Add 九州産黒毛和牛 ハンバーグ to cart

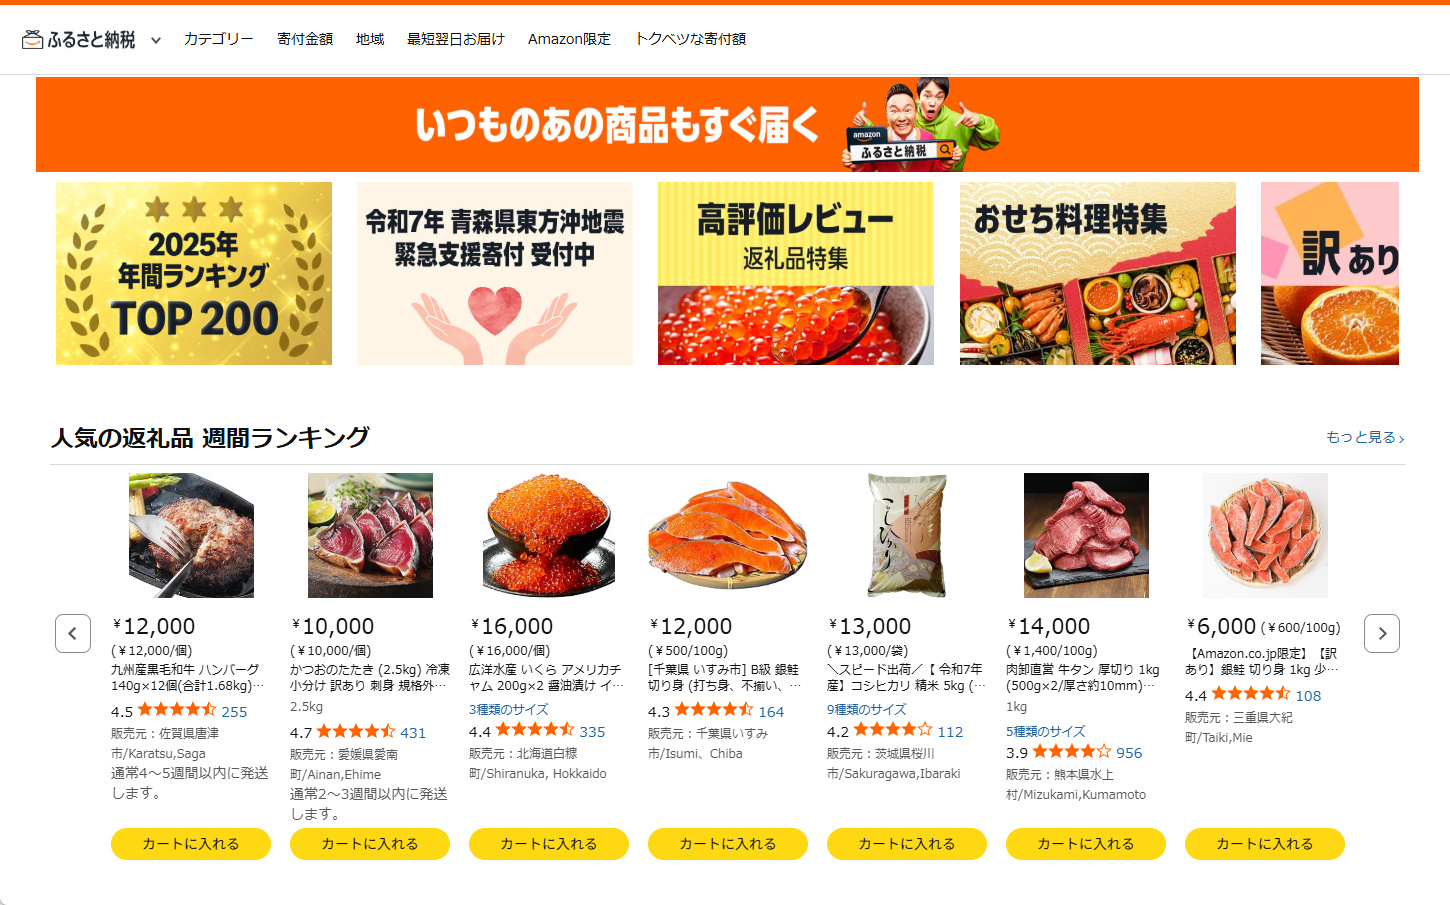click(x=191, y=844)
